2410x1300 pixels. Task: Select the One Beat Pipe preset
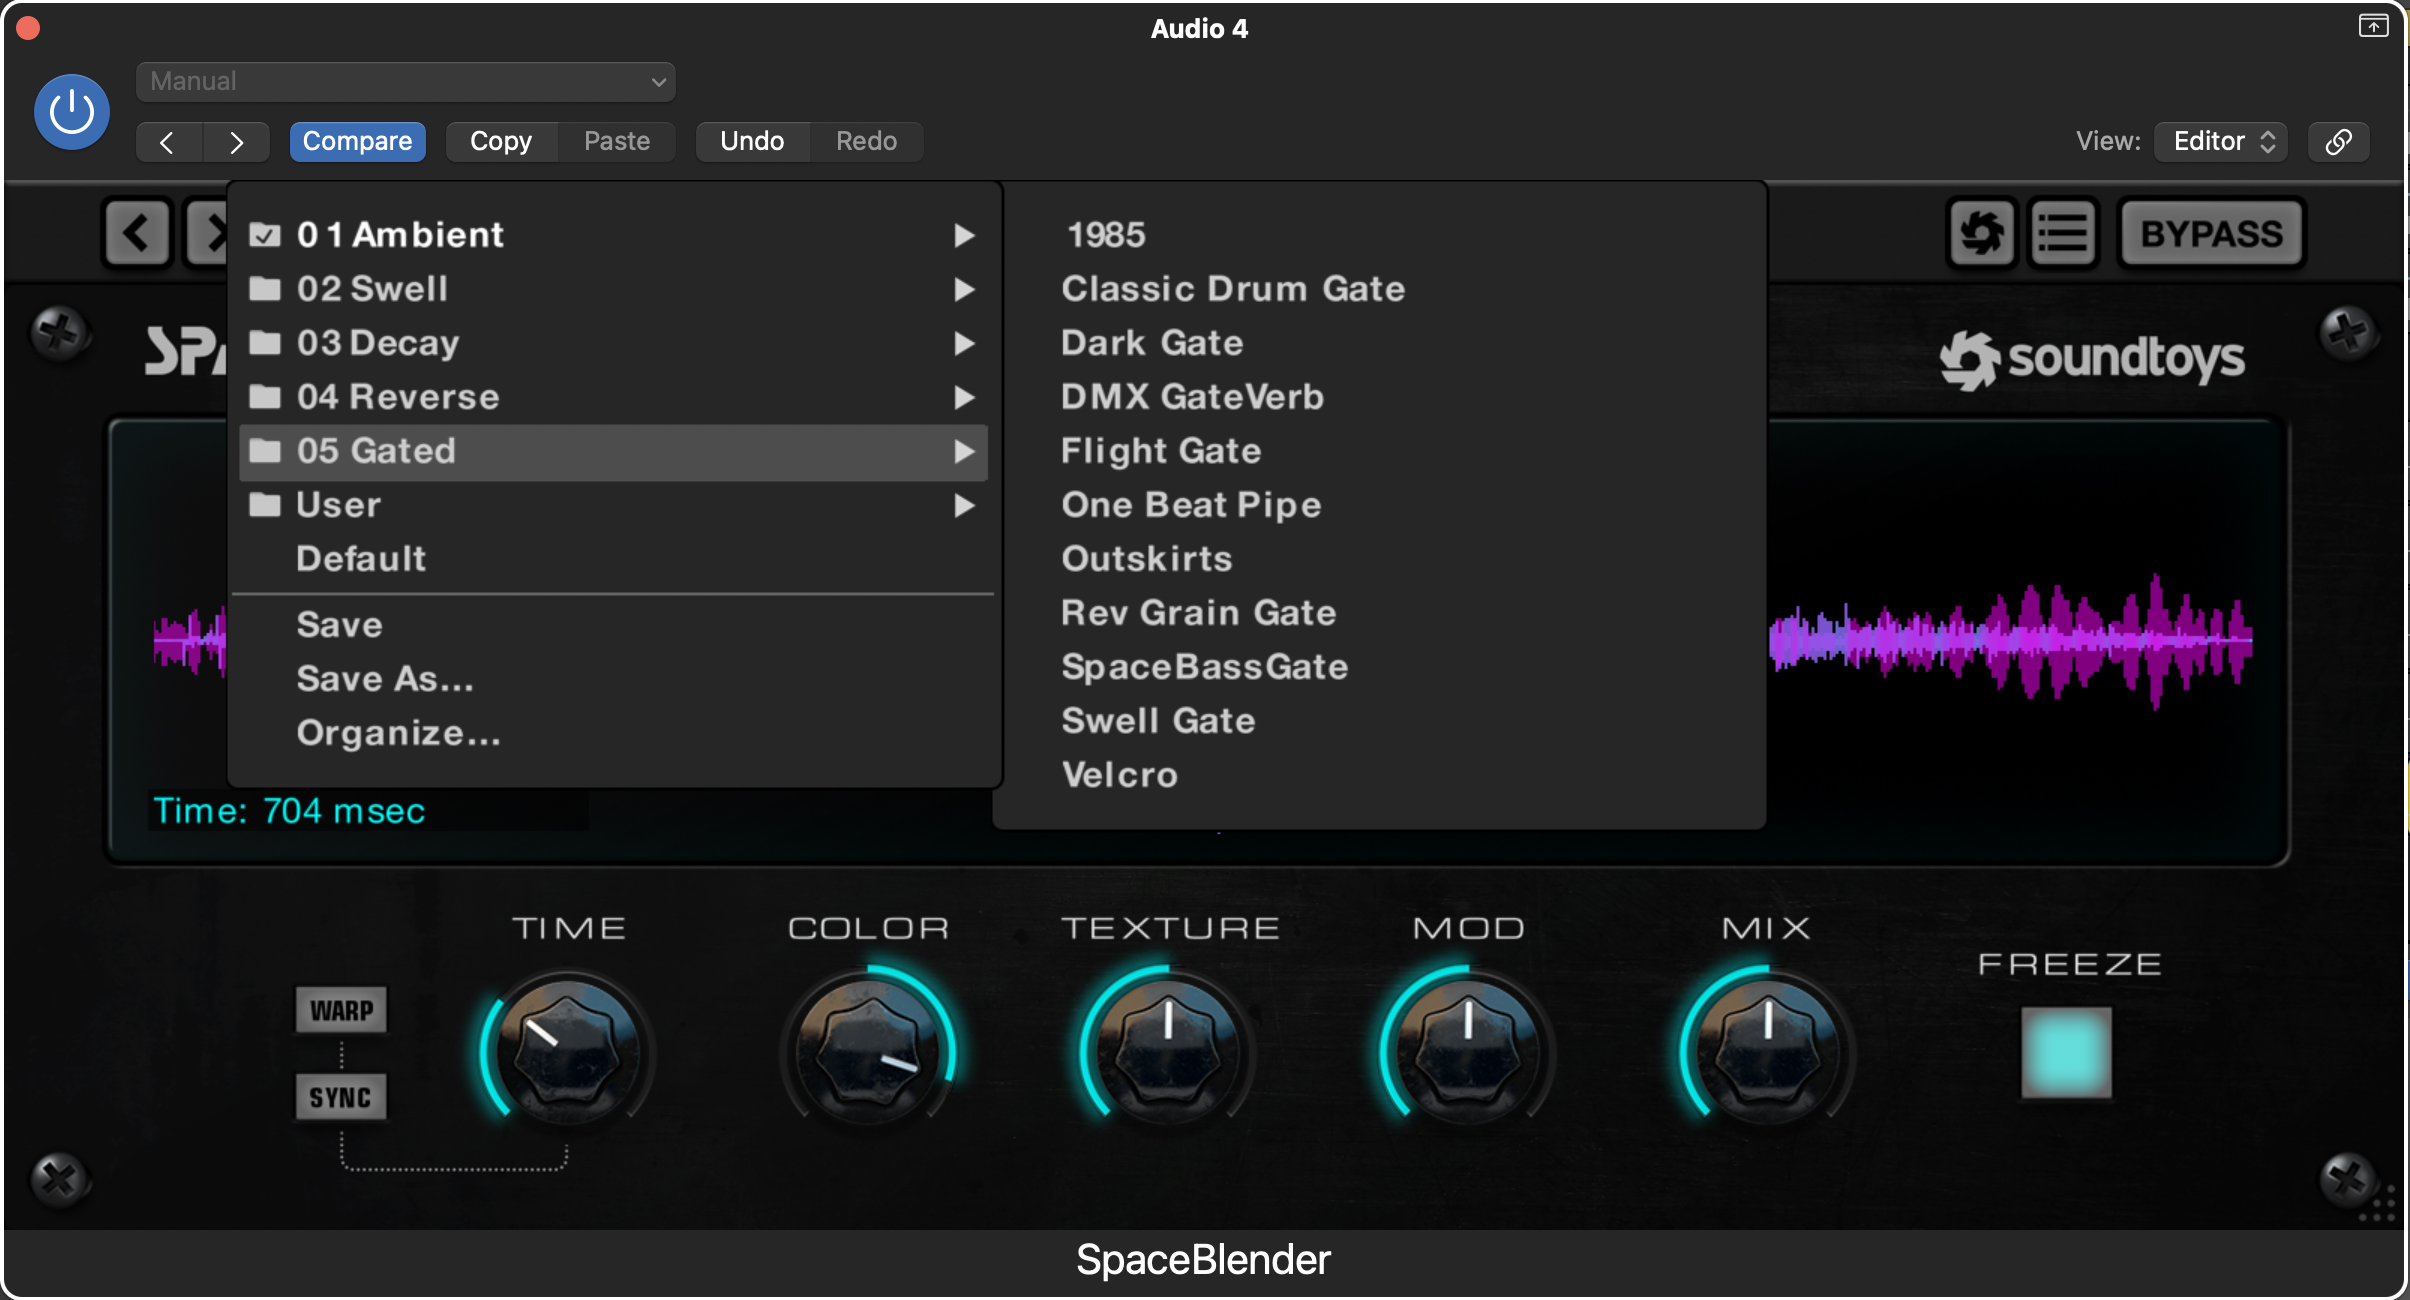pyautogui.click(x=1191, y=505)
